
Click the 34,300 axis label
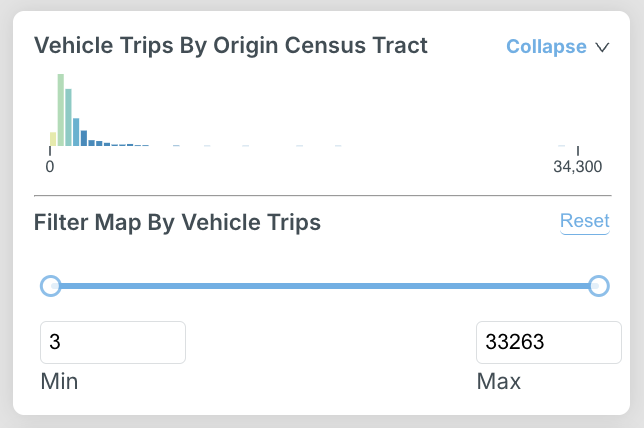(577, 167)
